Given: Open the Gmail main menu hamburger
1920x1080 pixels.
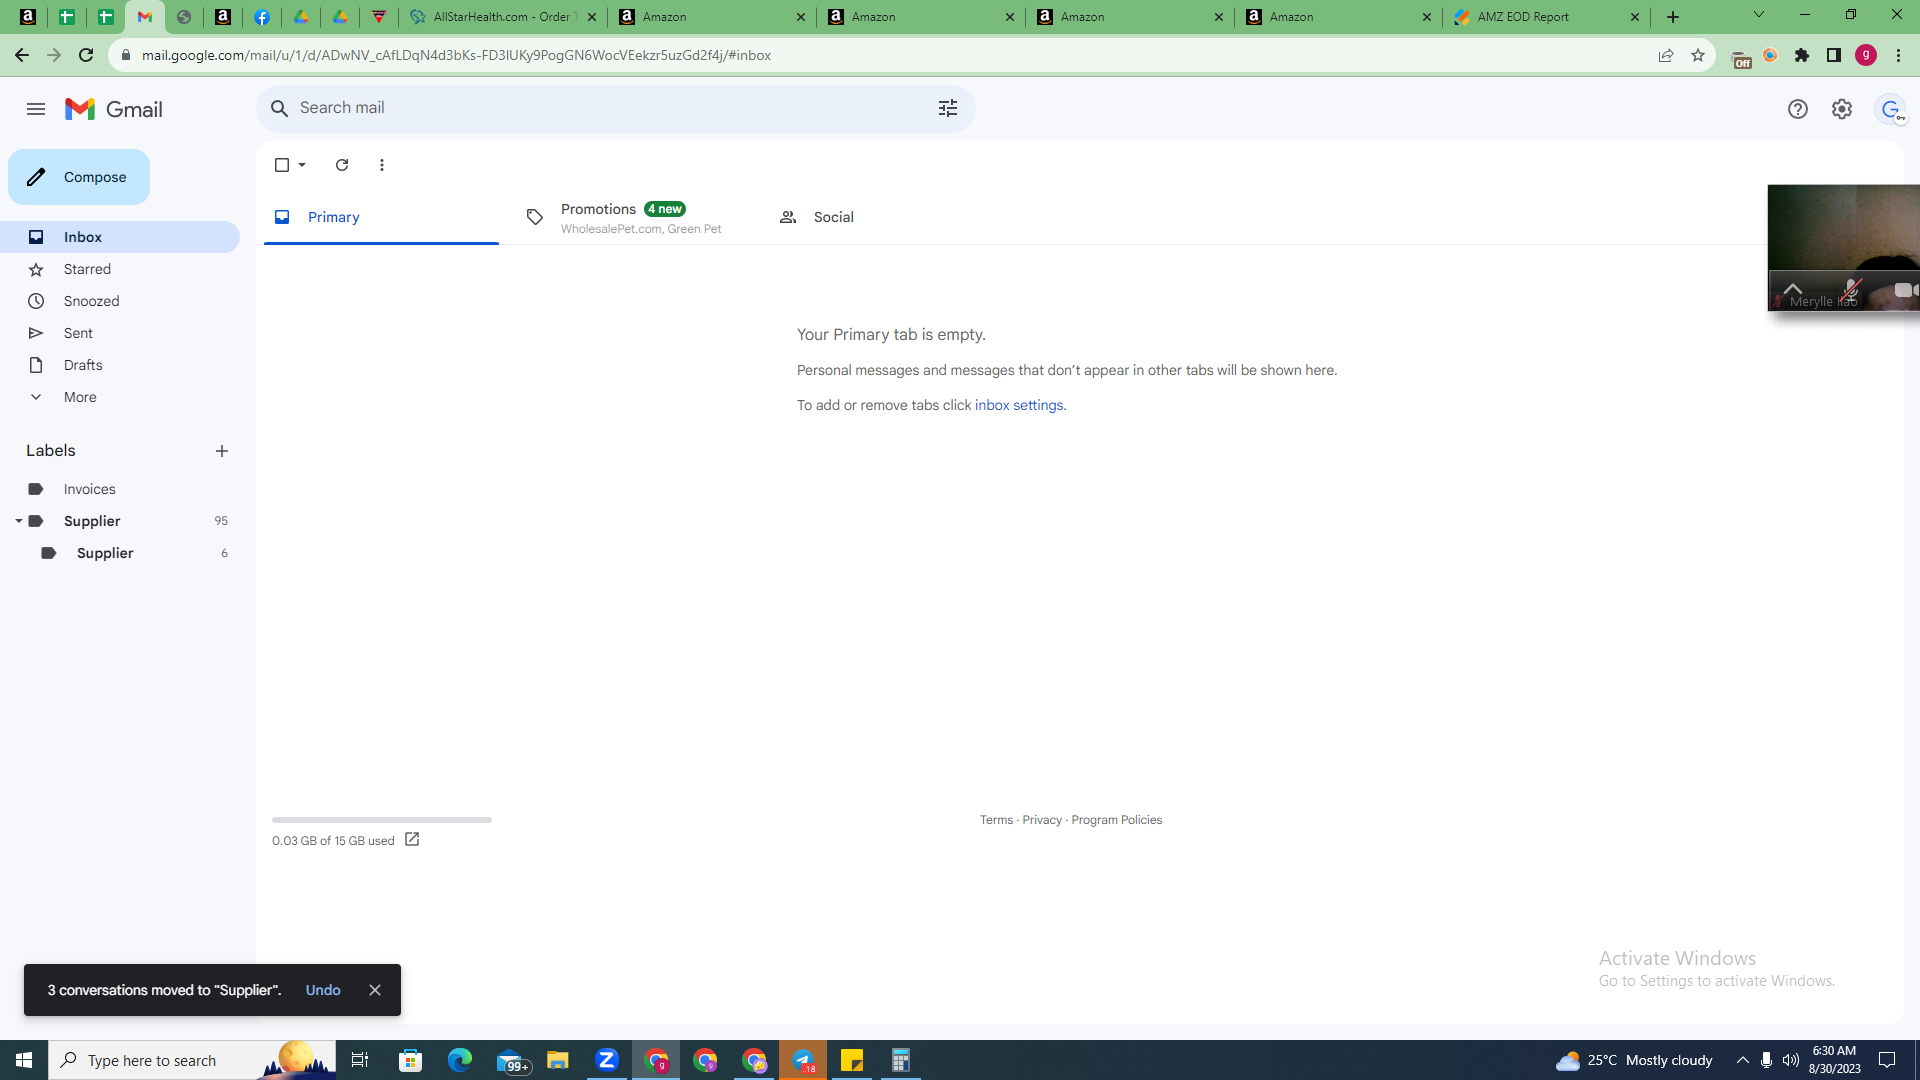Looking at the screenshot, I should (x=36, y=109).
